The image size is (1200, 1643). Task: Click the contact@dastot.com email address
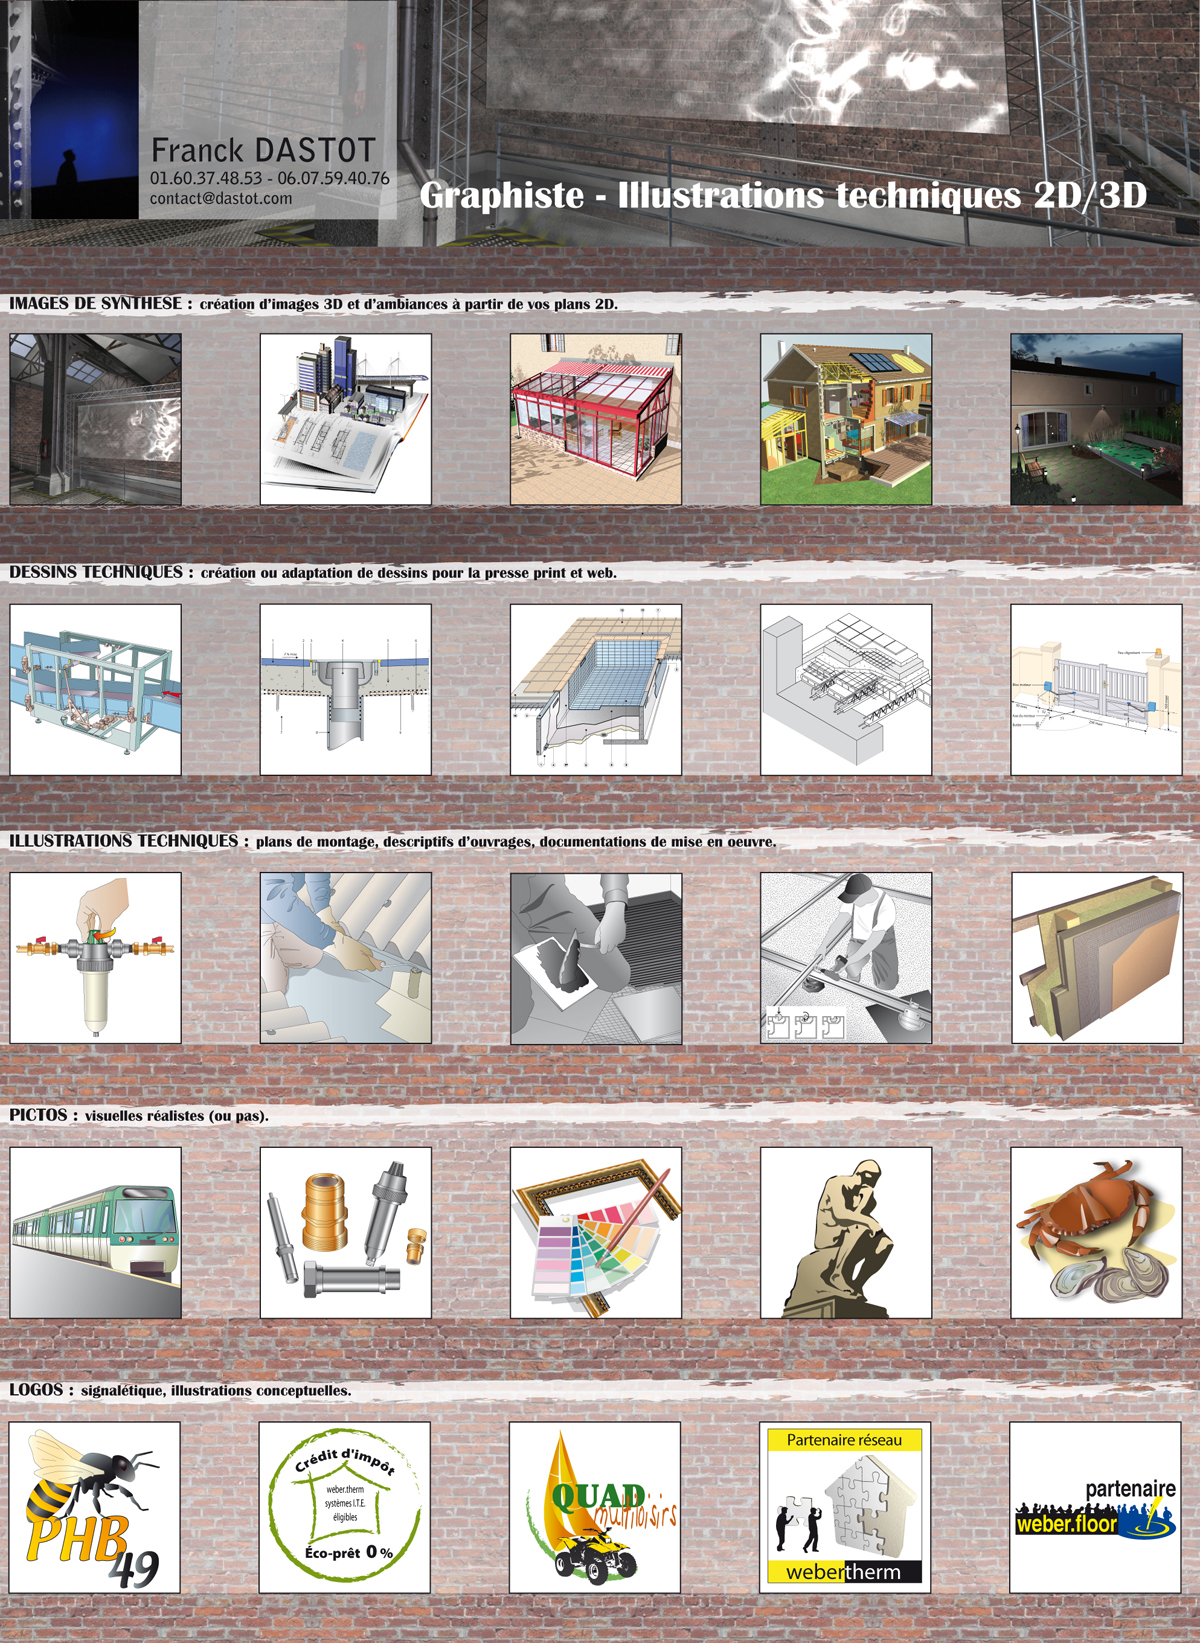[221, 198]
